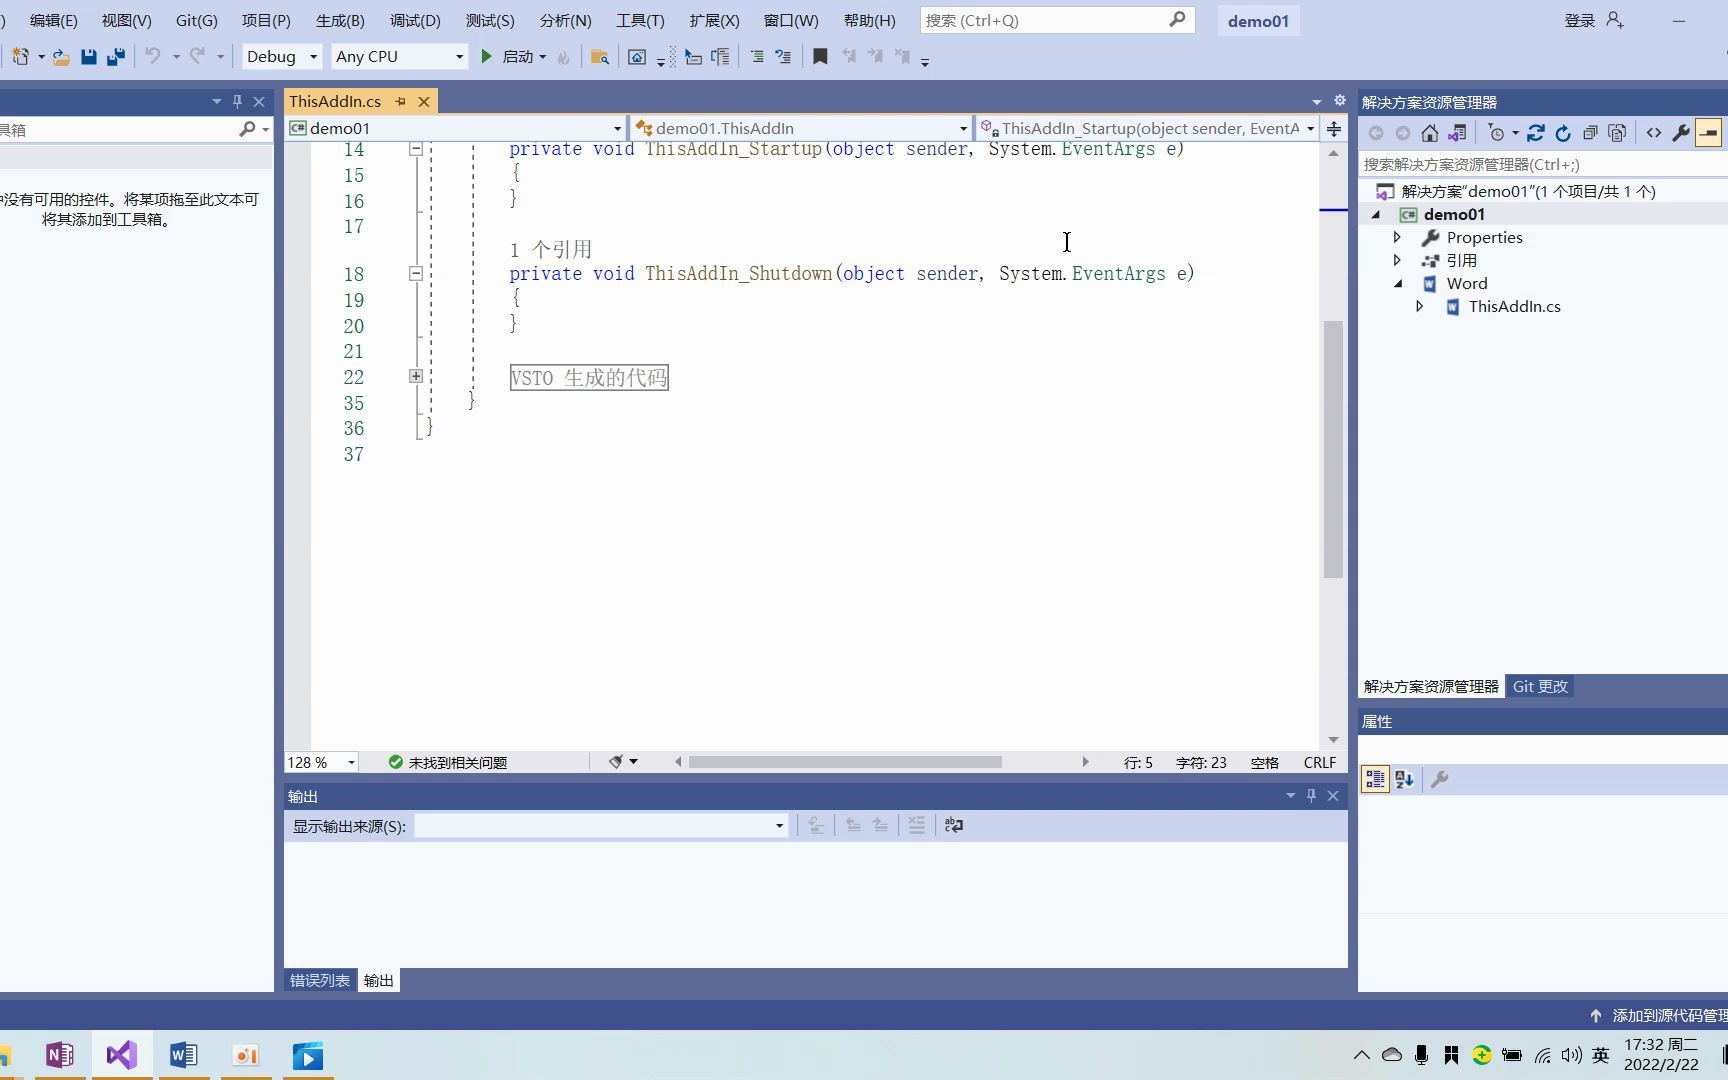Screen dimensions: 1728x1080
Task: Click the Clear All output icon
Action: 917,825
